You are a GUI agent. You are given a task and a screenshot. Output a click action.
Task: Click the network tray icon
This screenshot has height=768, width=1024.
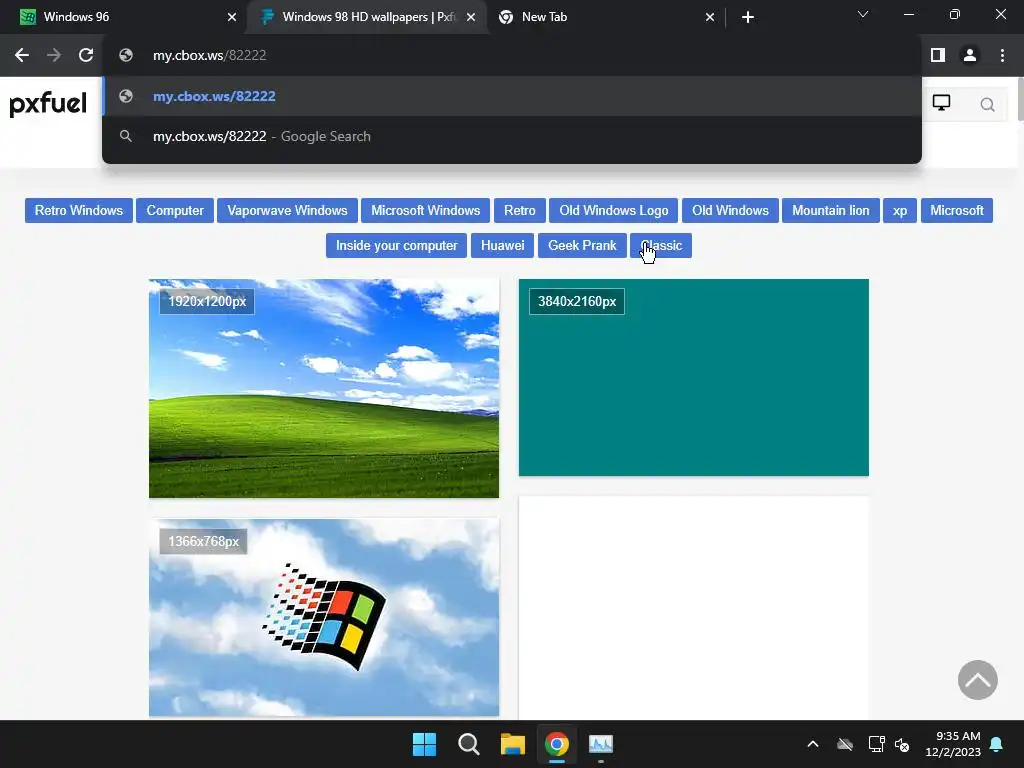pyautogui.click(x=876, y=744)
